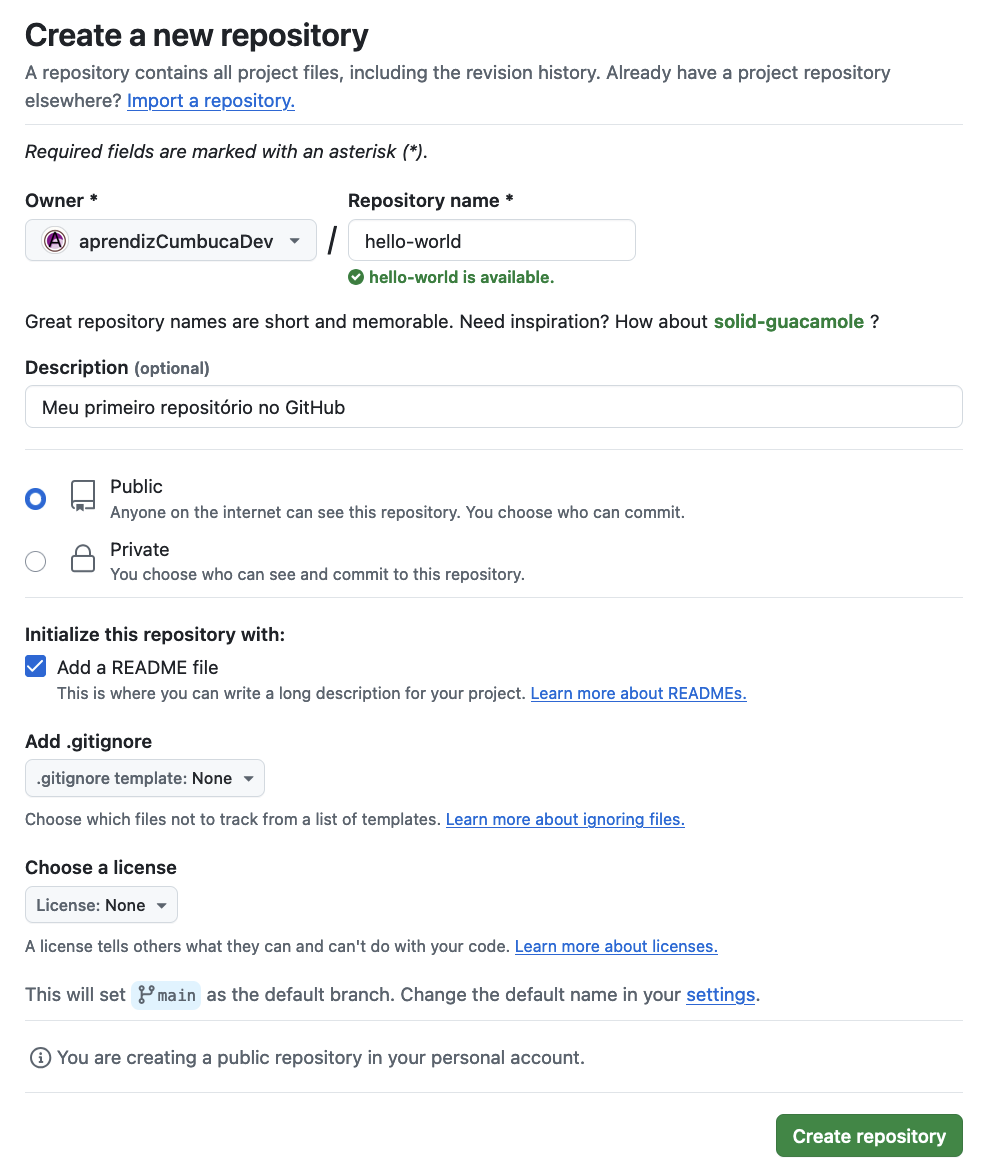The width and height of the screenshot is (988, 1176).
Task: Click the solid-guacamole name suggestion
Action: tap(789, 321)
